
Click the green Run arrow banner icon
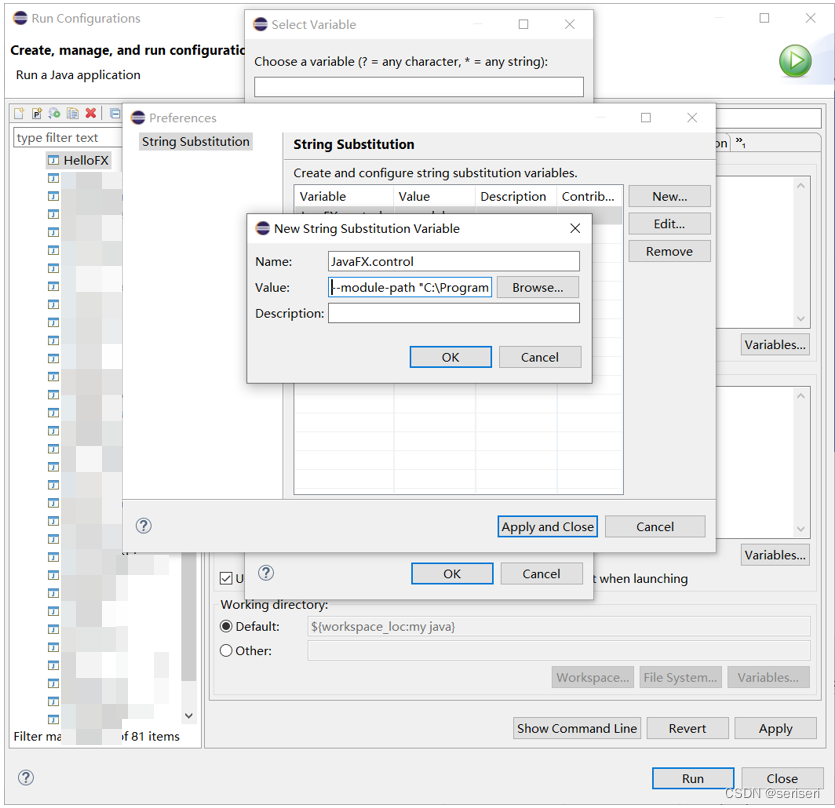(x=795, y=61)
